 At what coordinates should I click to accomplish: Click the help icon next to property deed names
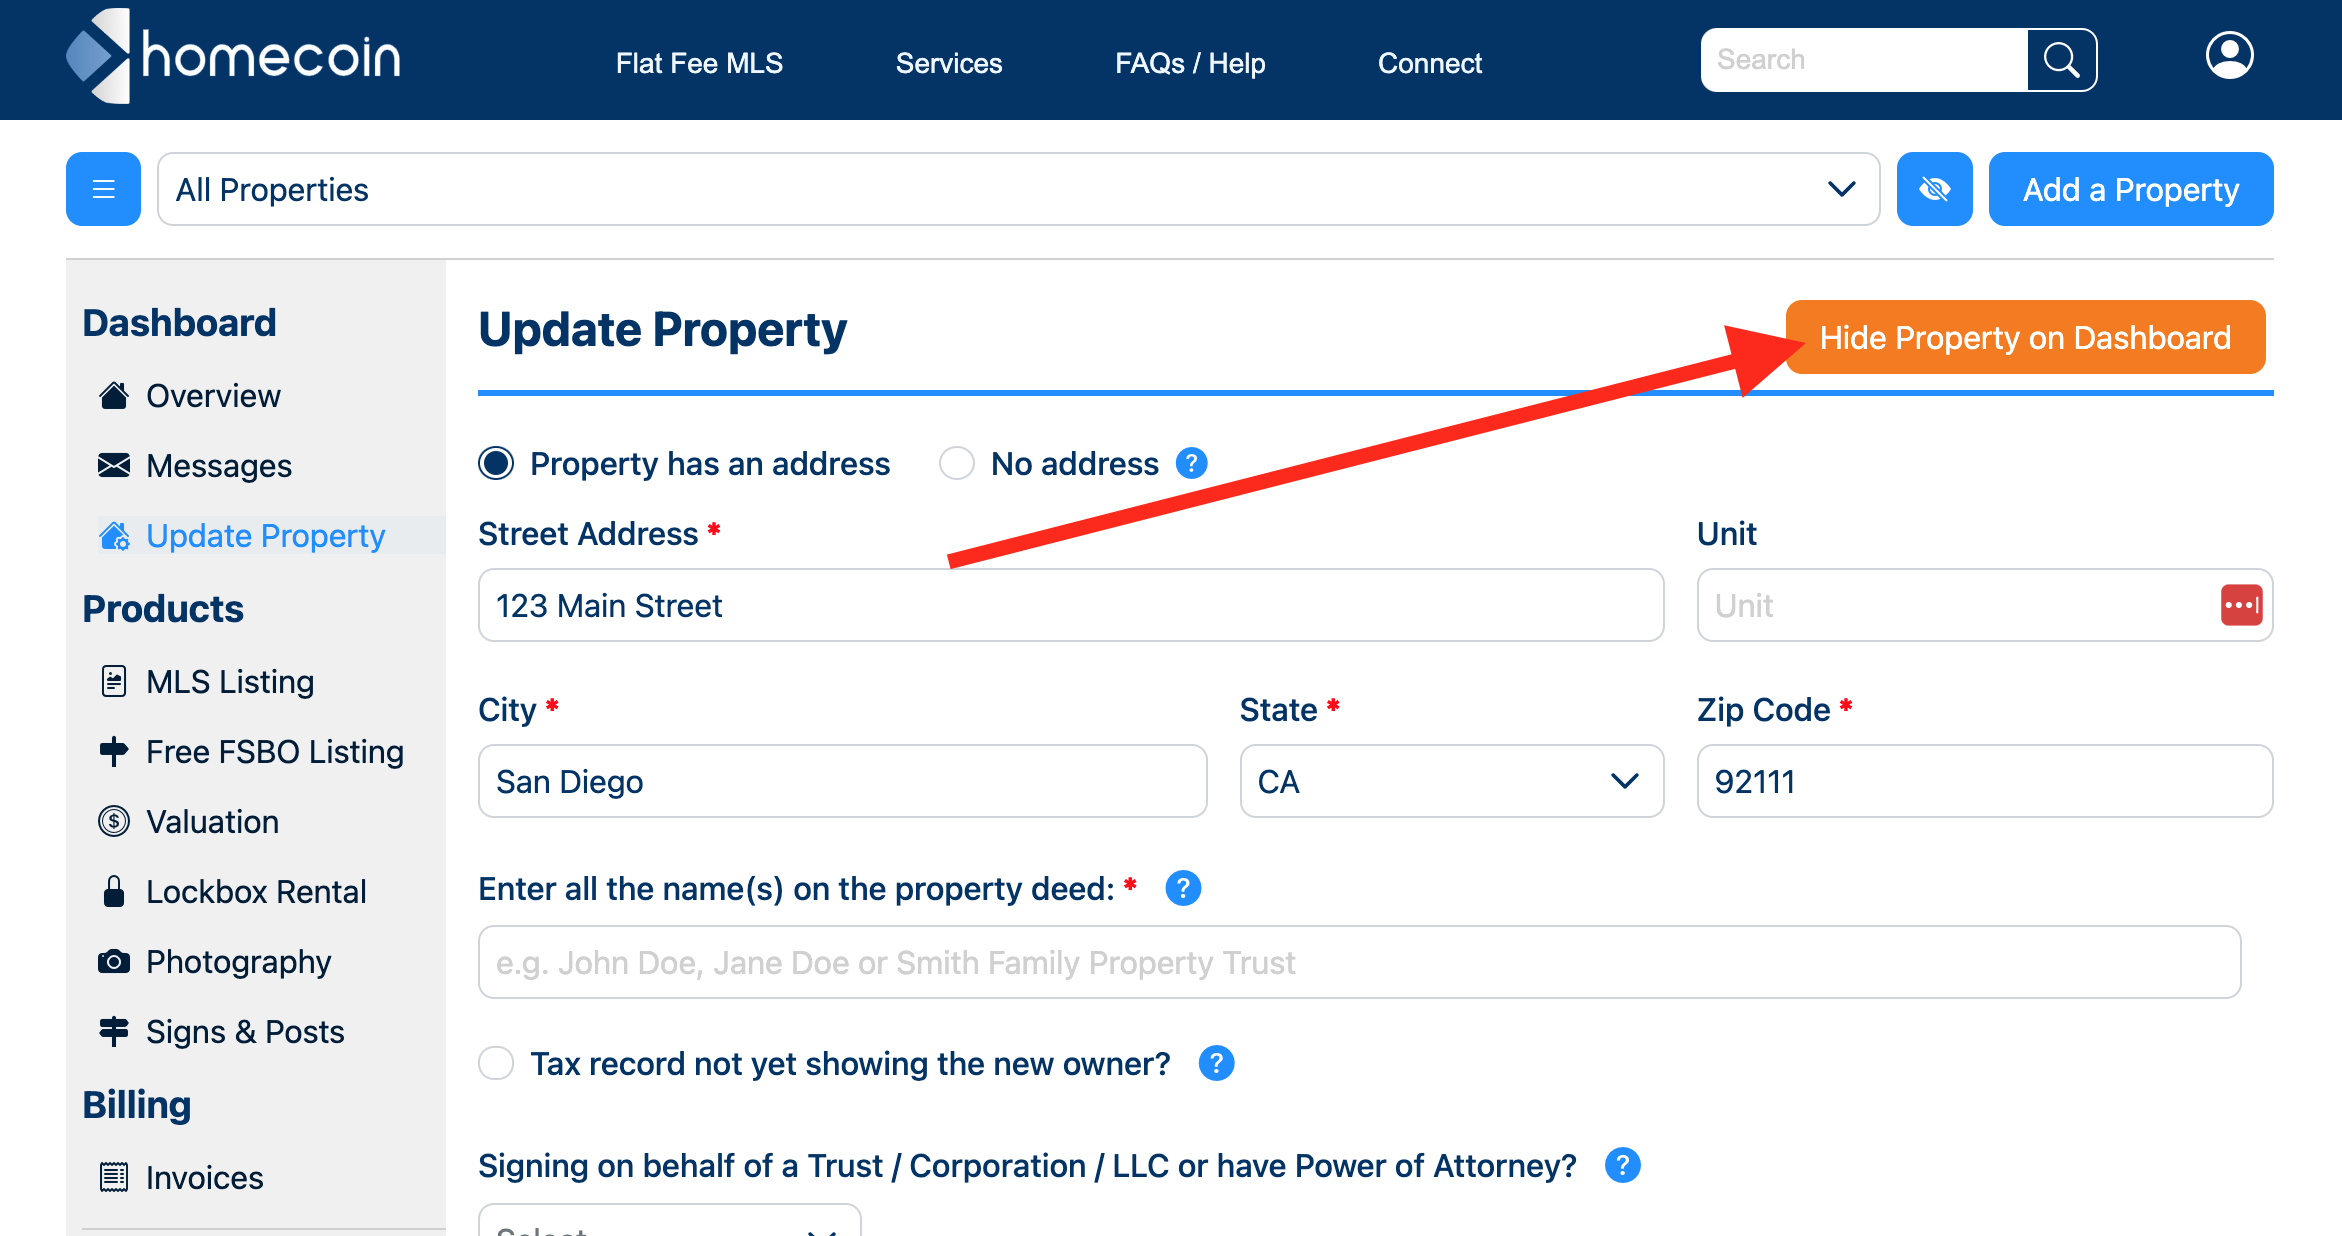point(1183,888)
